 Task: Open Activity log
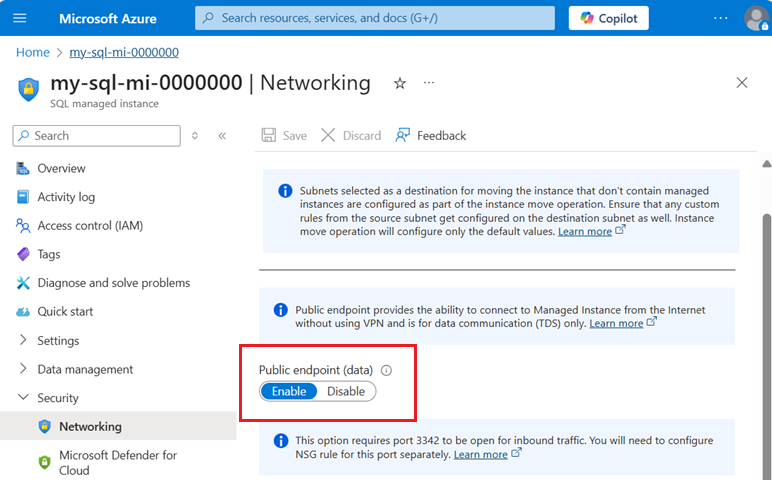[x=66, y=197]
